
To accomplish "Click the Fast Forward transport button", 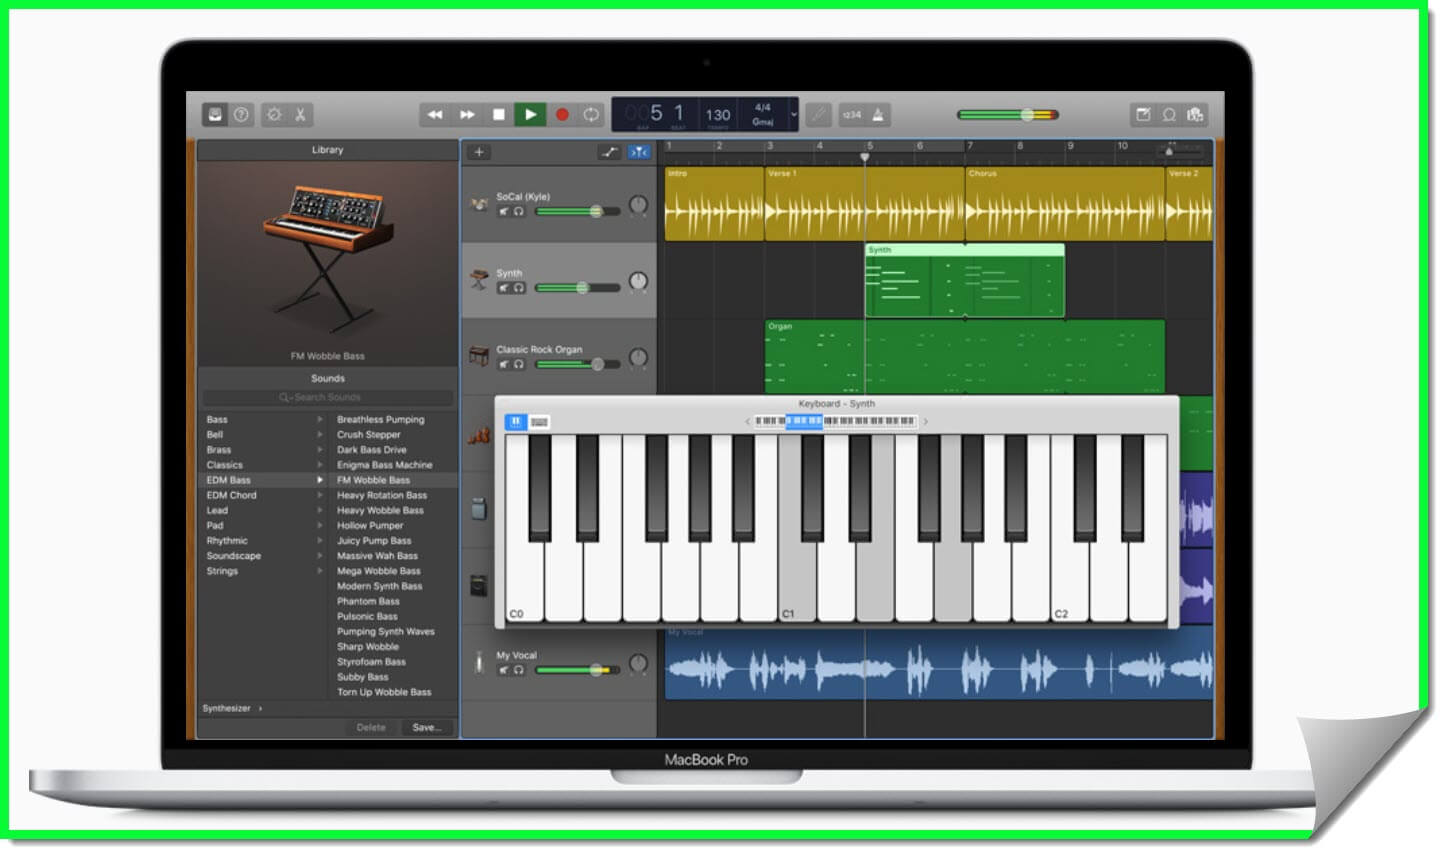I will (467, 115).
